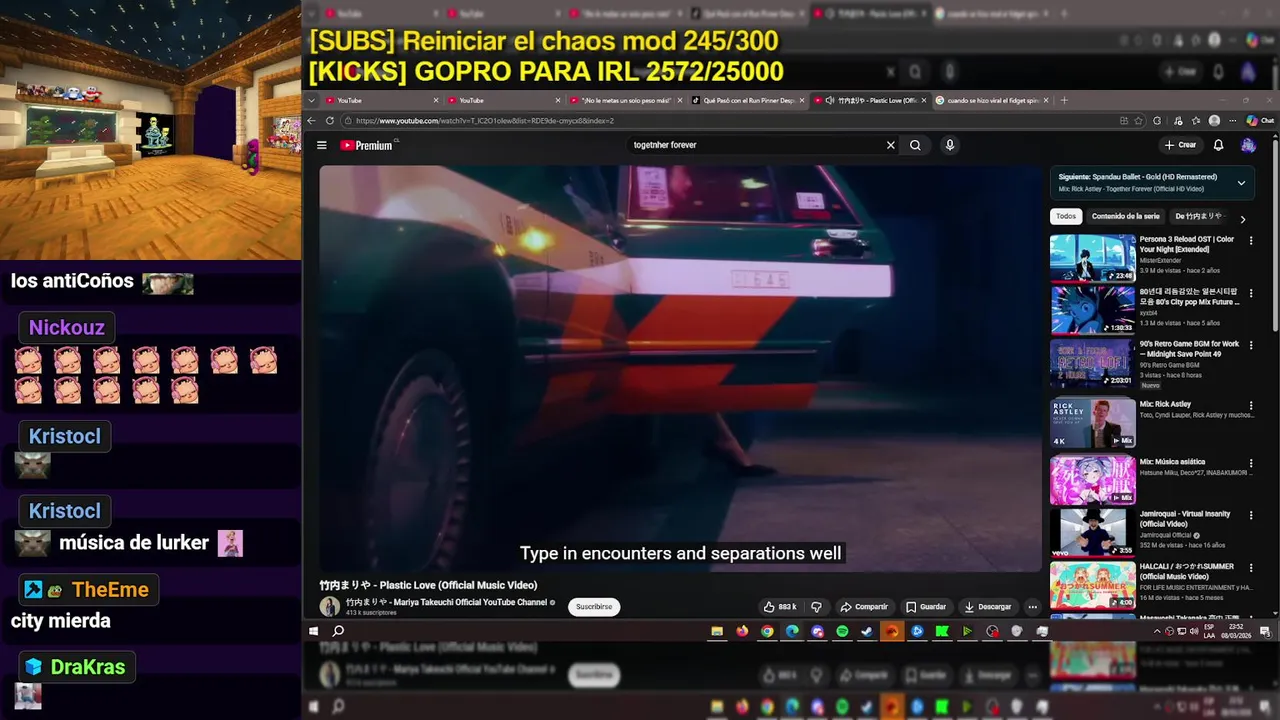Expand the Siguiente playlist panel chevron

coord(1241,183)
